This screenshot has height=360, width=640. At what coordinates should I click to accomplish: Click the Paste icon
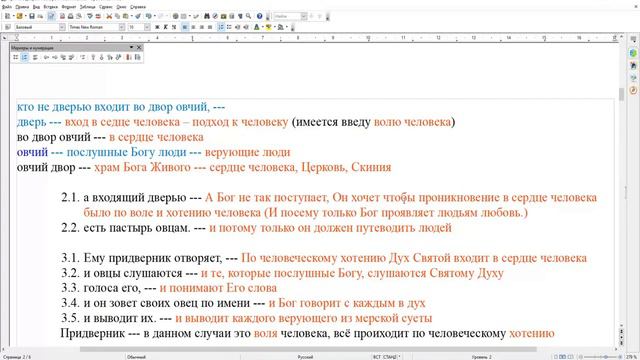coord(125,16)
